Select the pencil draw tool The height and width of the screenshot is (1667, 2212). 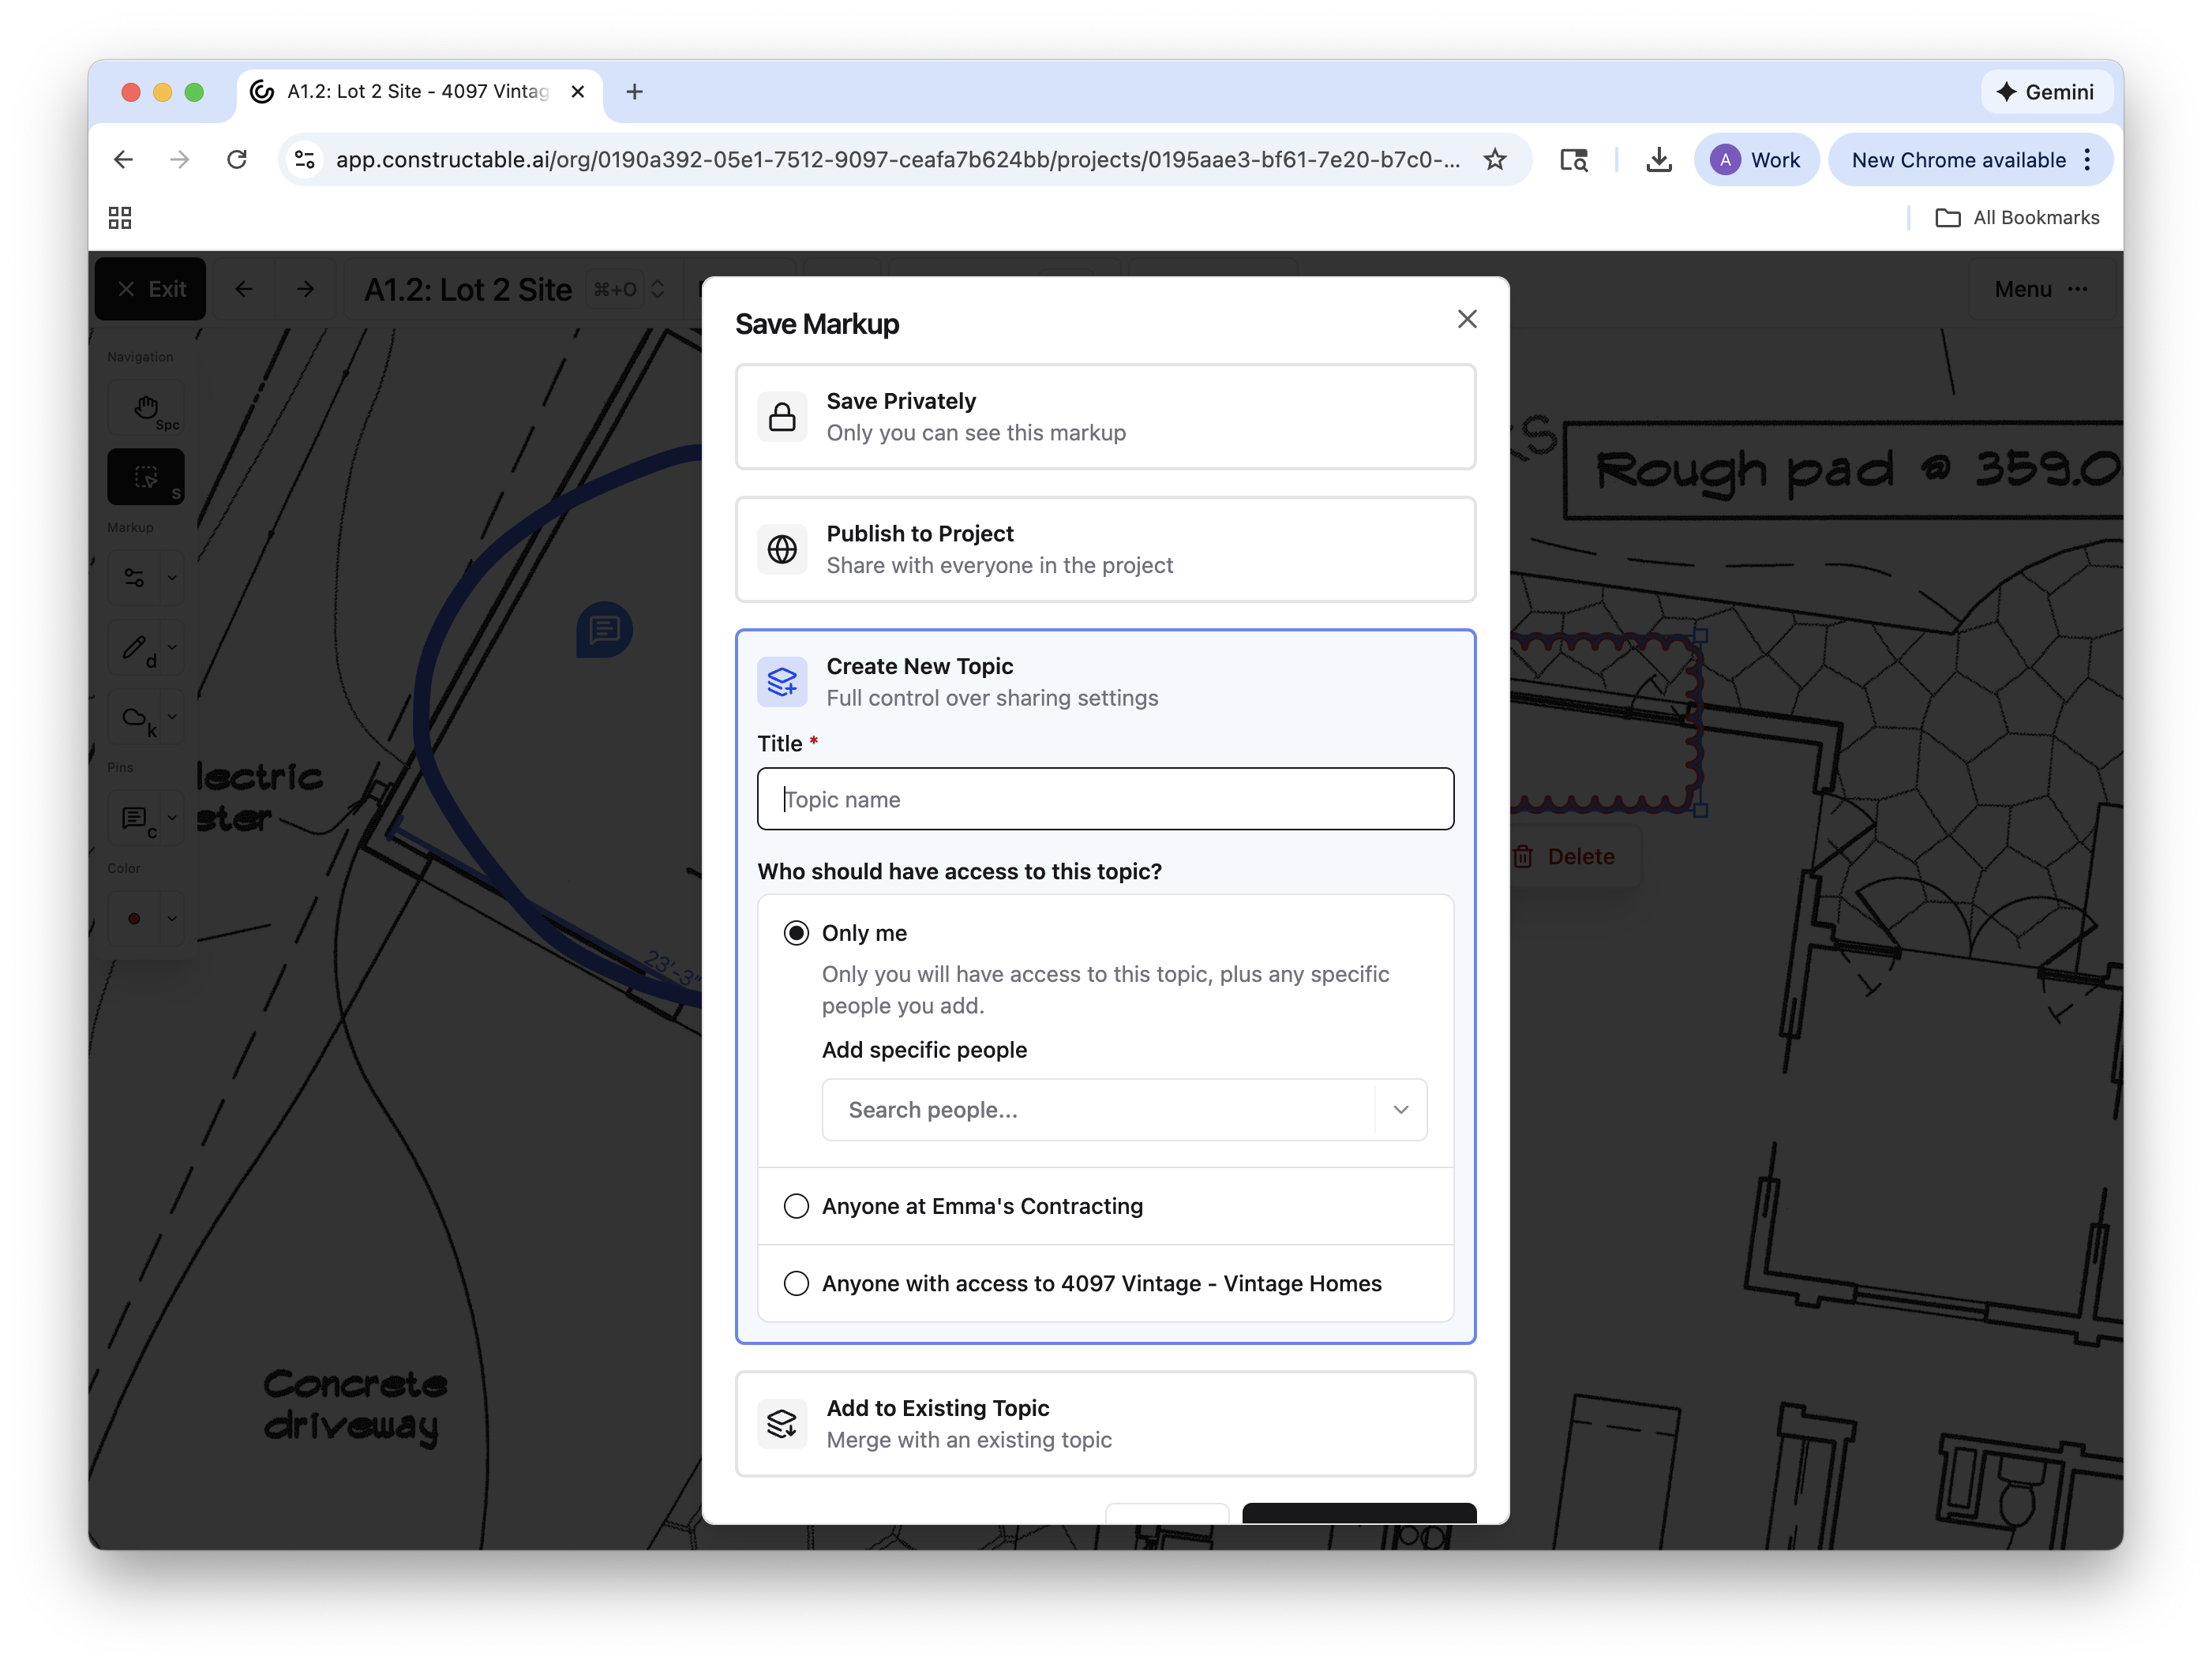134,648
